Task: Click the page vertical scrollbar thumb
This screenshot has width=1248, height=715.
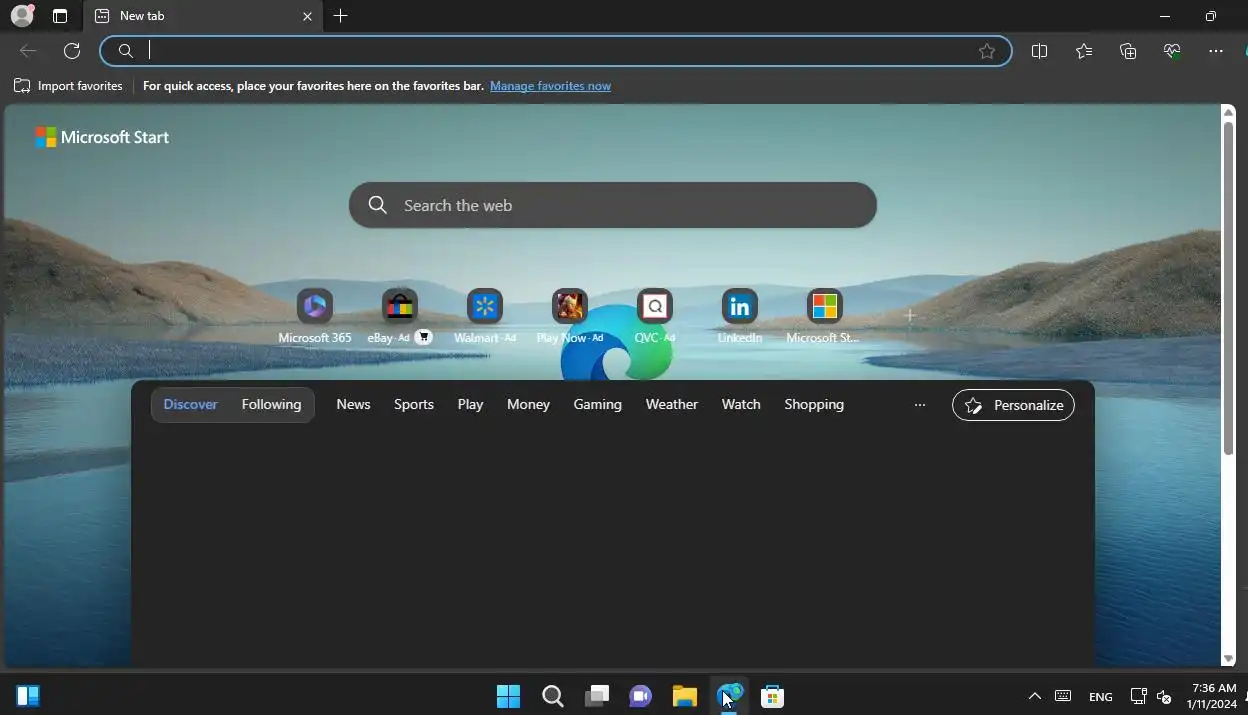Action: tap(1229, 288)
